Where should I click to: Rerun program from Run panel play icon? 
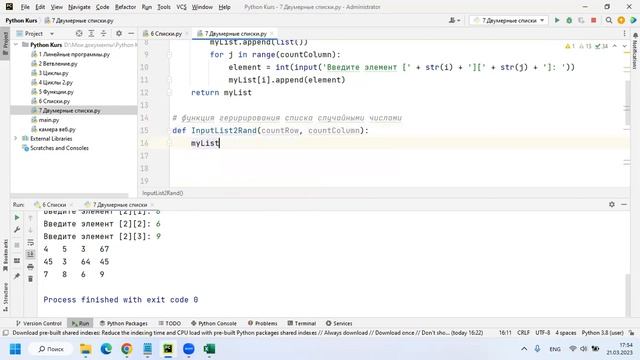point(17,218)
